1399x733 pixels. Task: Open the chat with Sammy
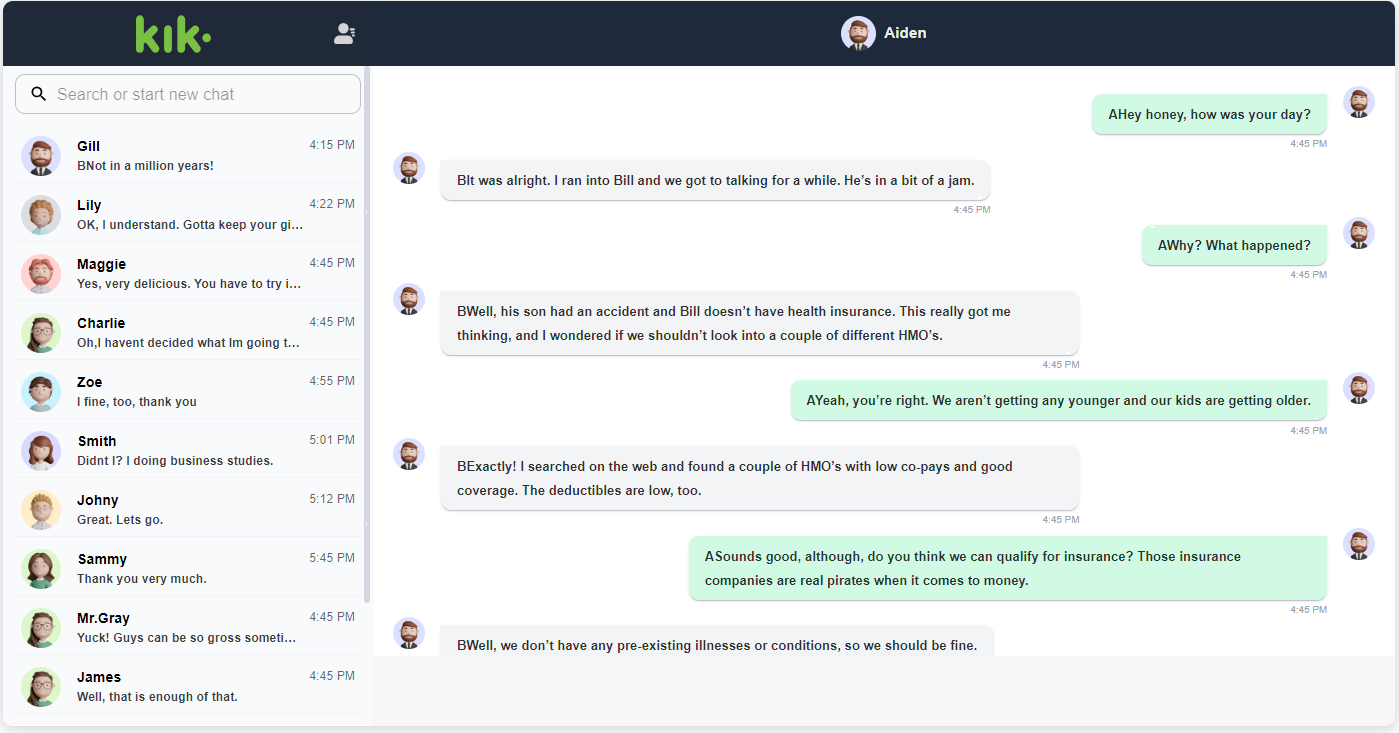(187, 568)
